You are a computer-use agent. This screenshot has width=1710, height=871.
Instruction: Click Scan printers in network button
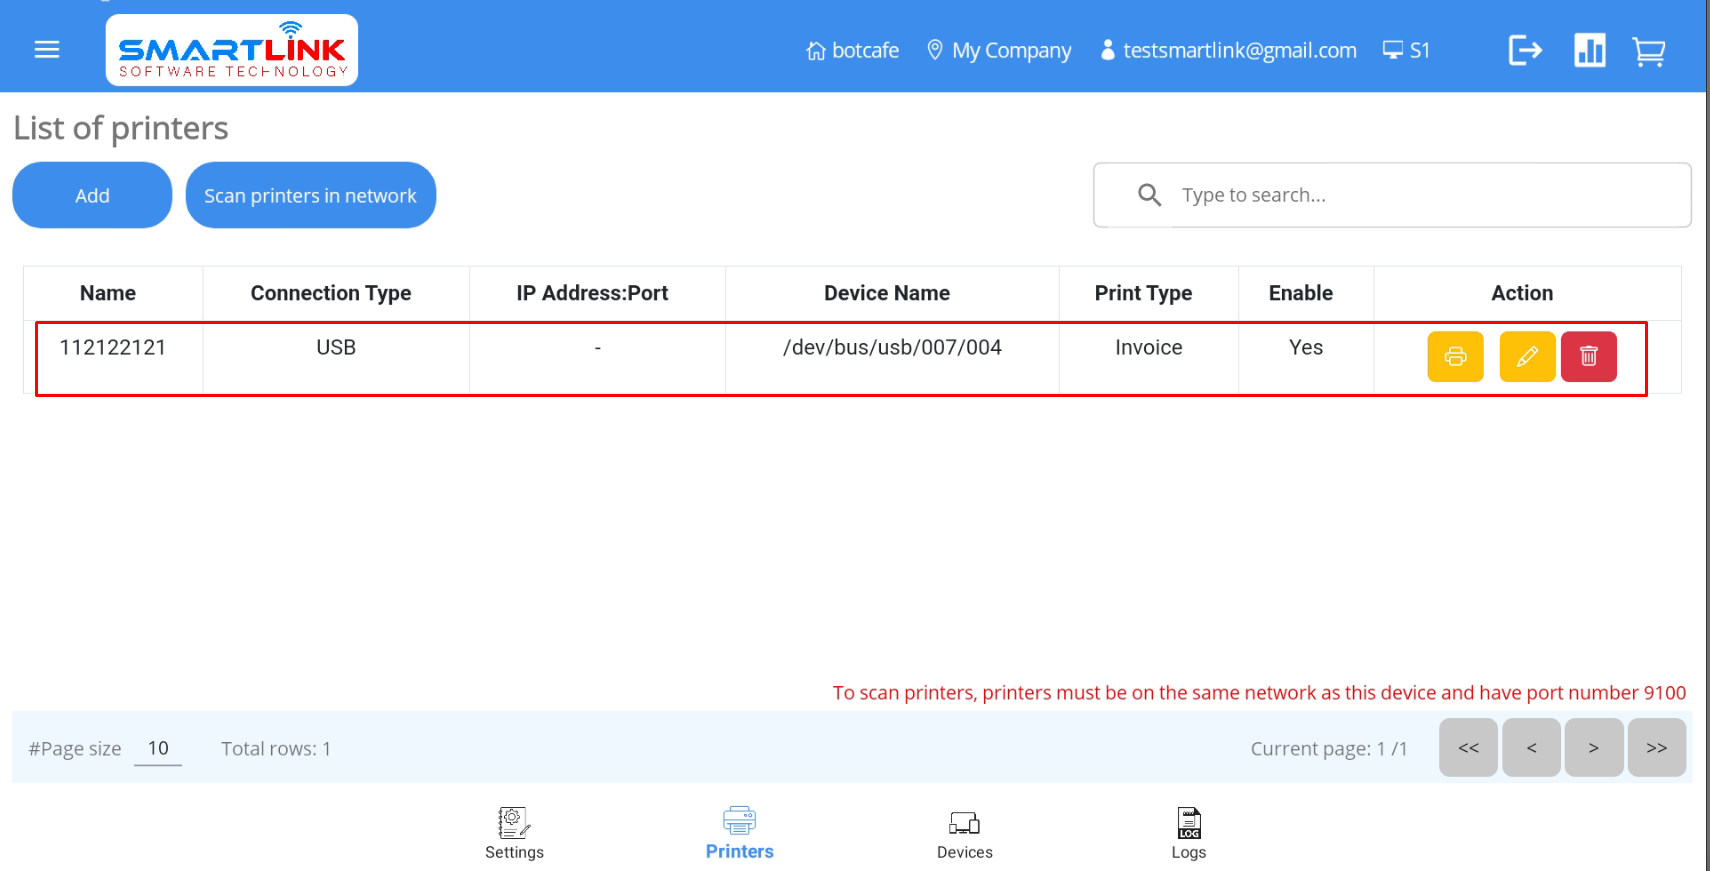(x=310, y=196)
